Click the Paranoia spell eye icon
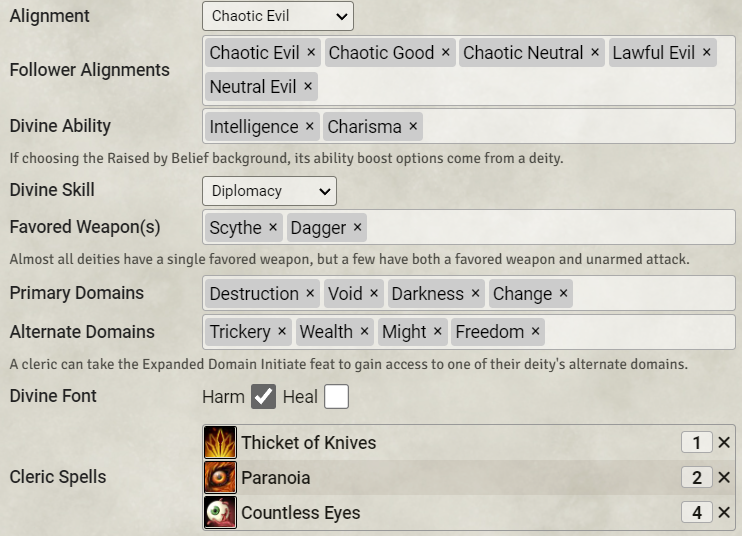The width and height of the screenshot is (742, 536). pyautogui.click(x=220, y=477)
